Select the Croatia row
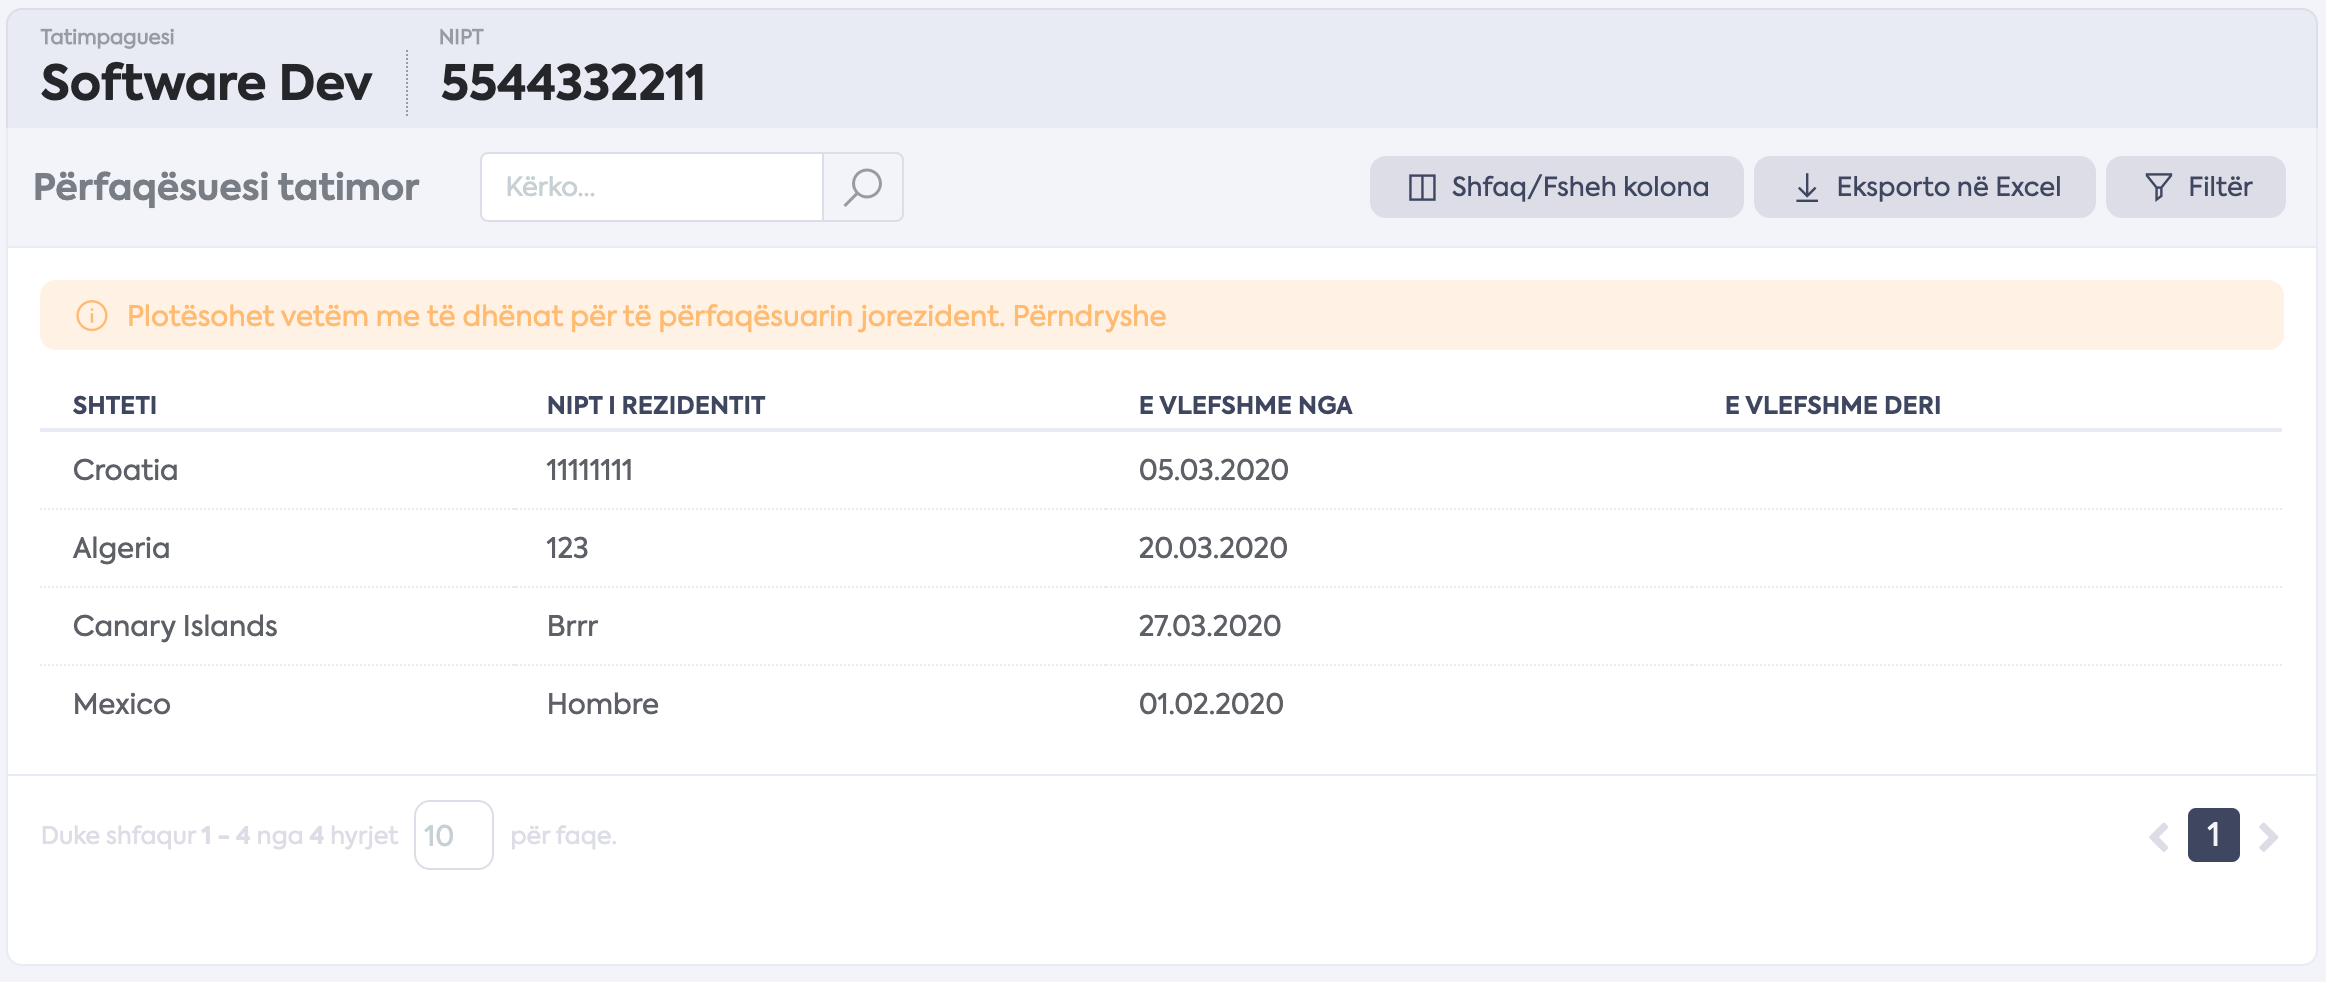 tap(1161, 470)
